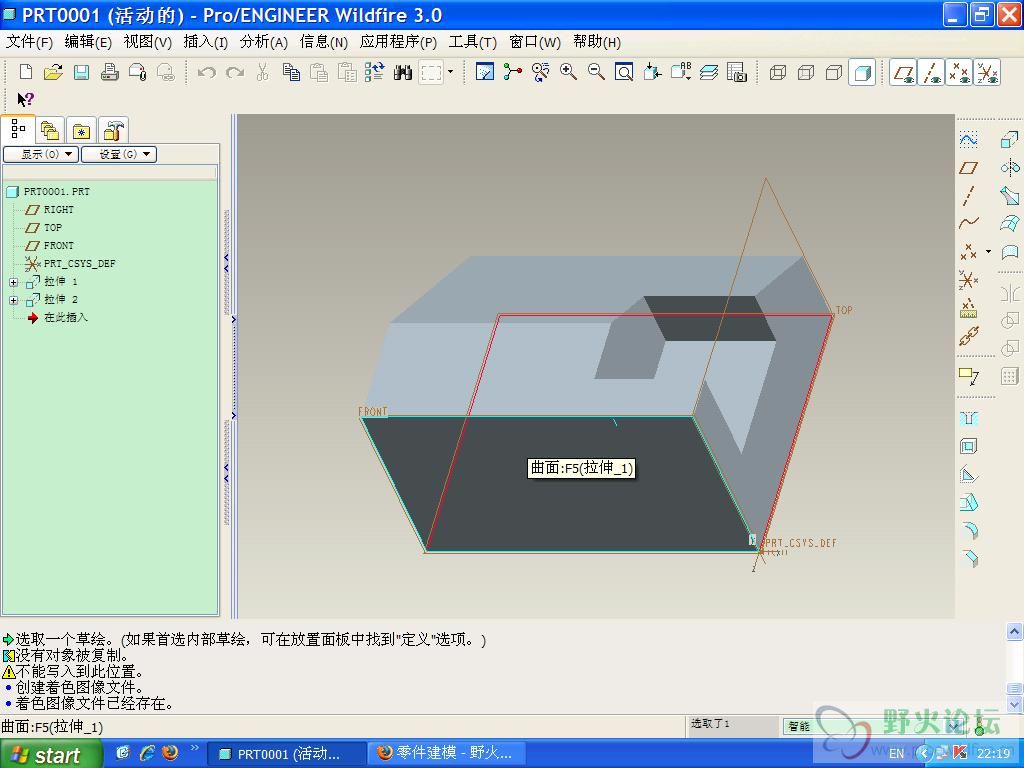
Task: Switch to no hidden display mode
Action: (834, 72)
